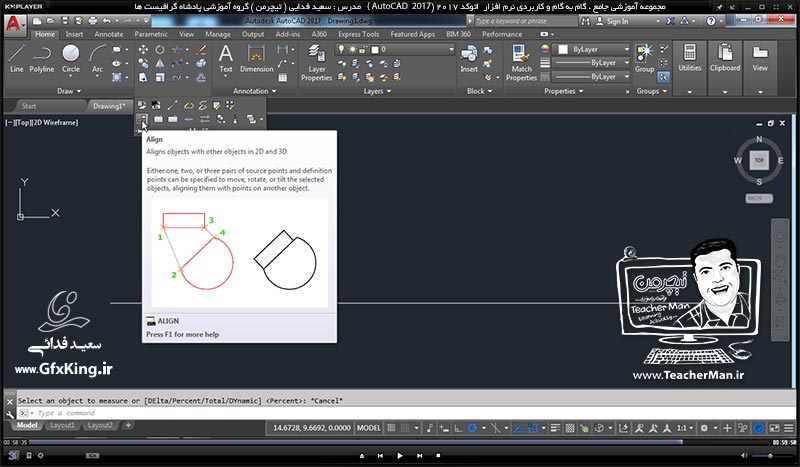Open the Parametric ribbon tab
The image size is (800, 467).
tap(151, 34)
